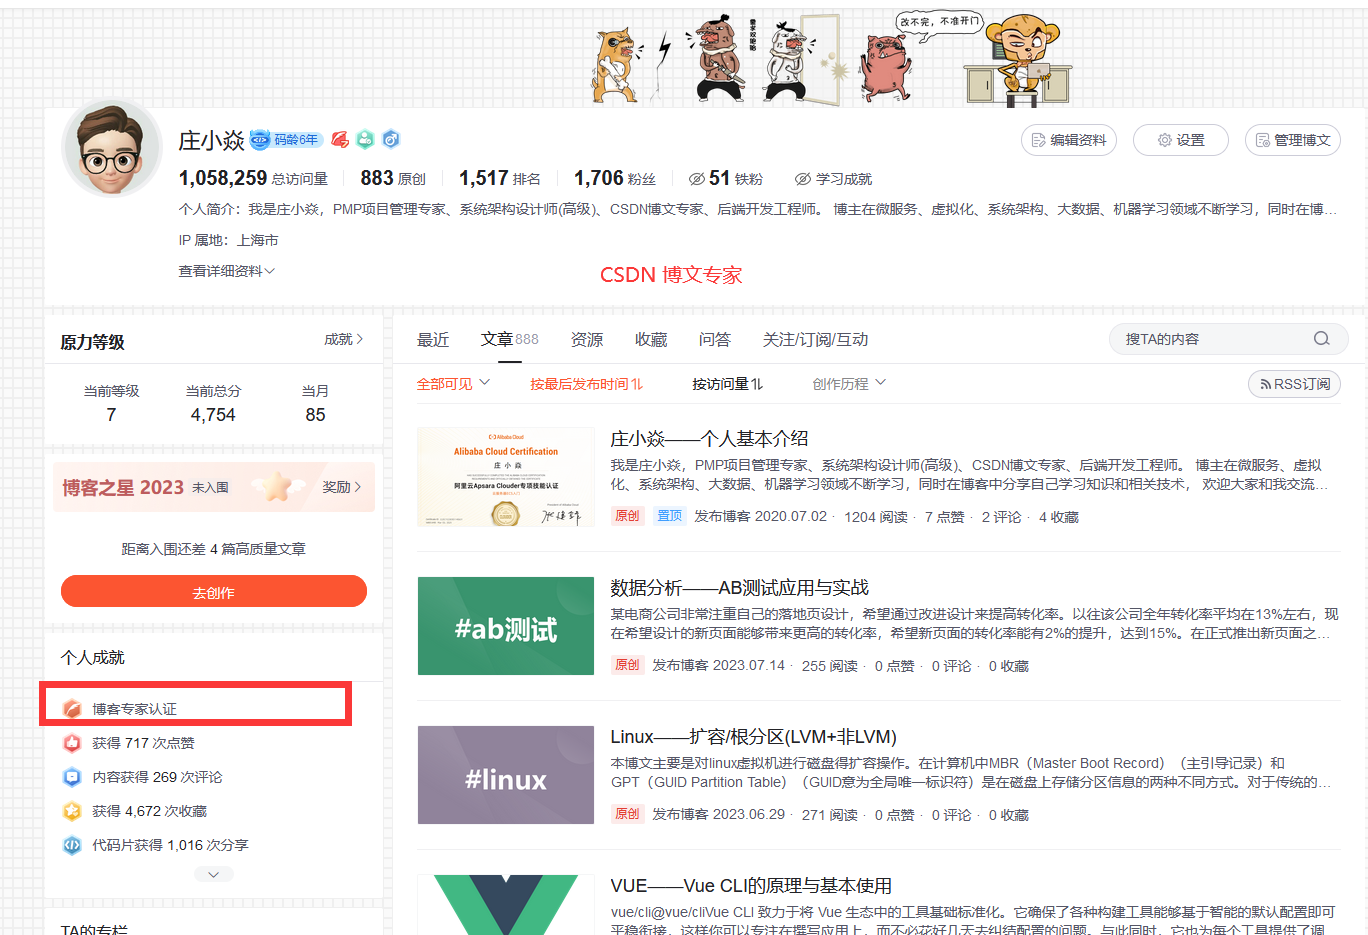
Task: Click the 码龄6年 code-age badge
Action: pos(286,140)
